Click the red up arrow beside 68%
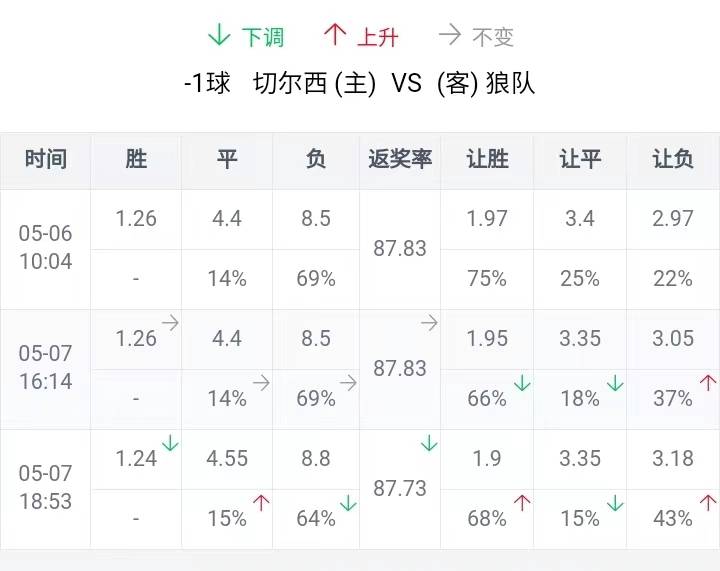 522,503
